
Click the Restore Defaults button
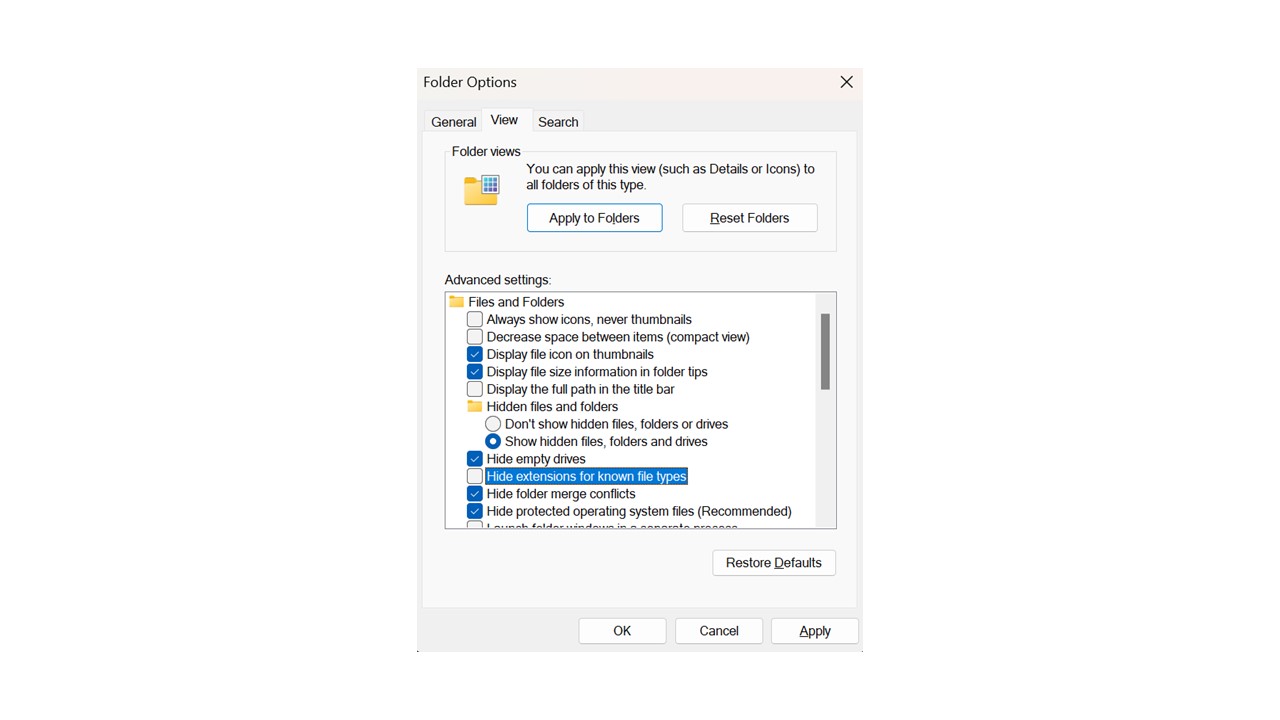coord(774,563)
